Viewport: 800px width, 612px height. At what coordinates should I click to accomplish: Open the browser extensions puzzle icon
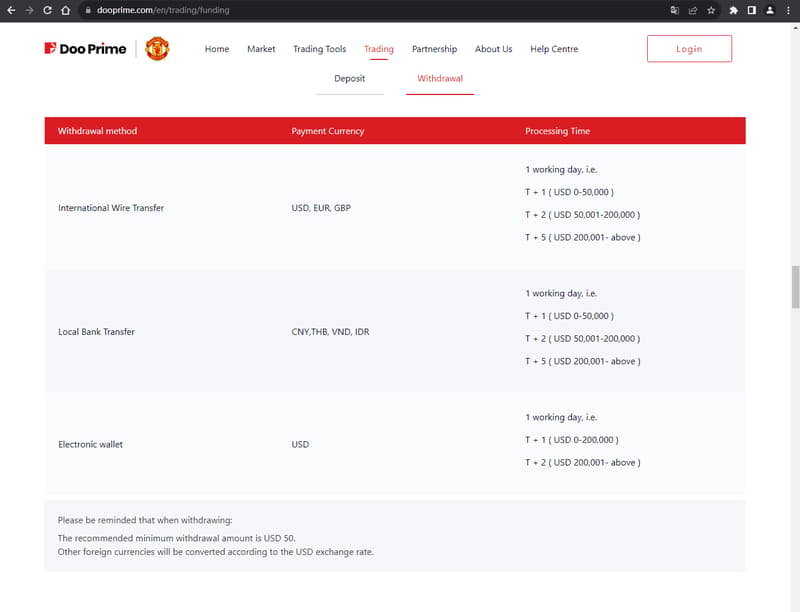(734, 10)
